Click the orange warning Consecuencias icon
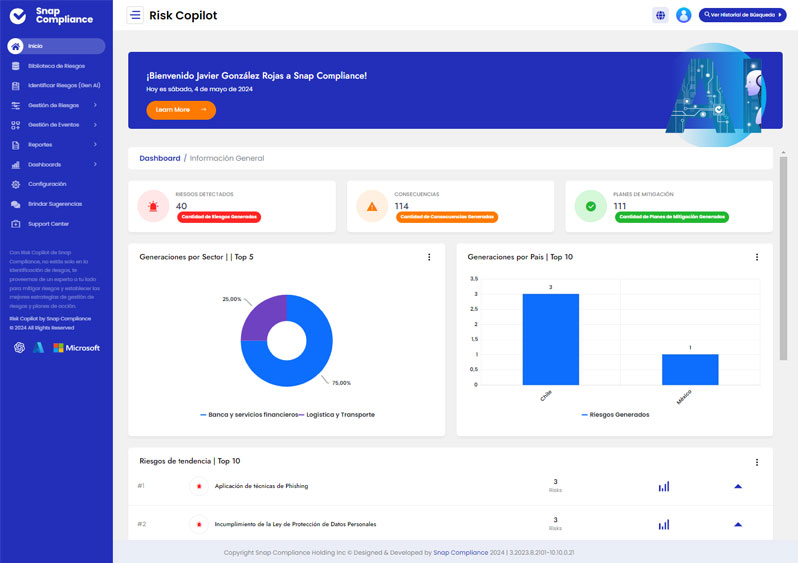This screenshot has height=563, width=798. [372, 206]
